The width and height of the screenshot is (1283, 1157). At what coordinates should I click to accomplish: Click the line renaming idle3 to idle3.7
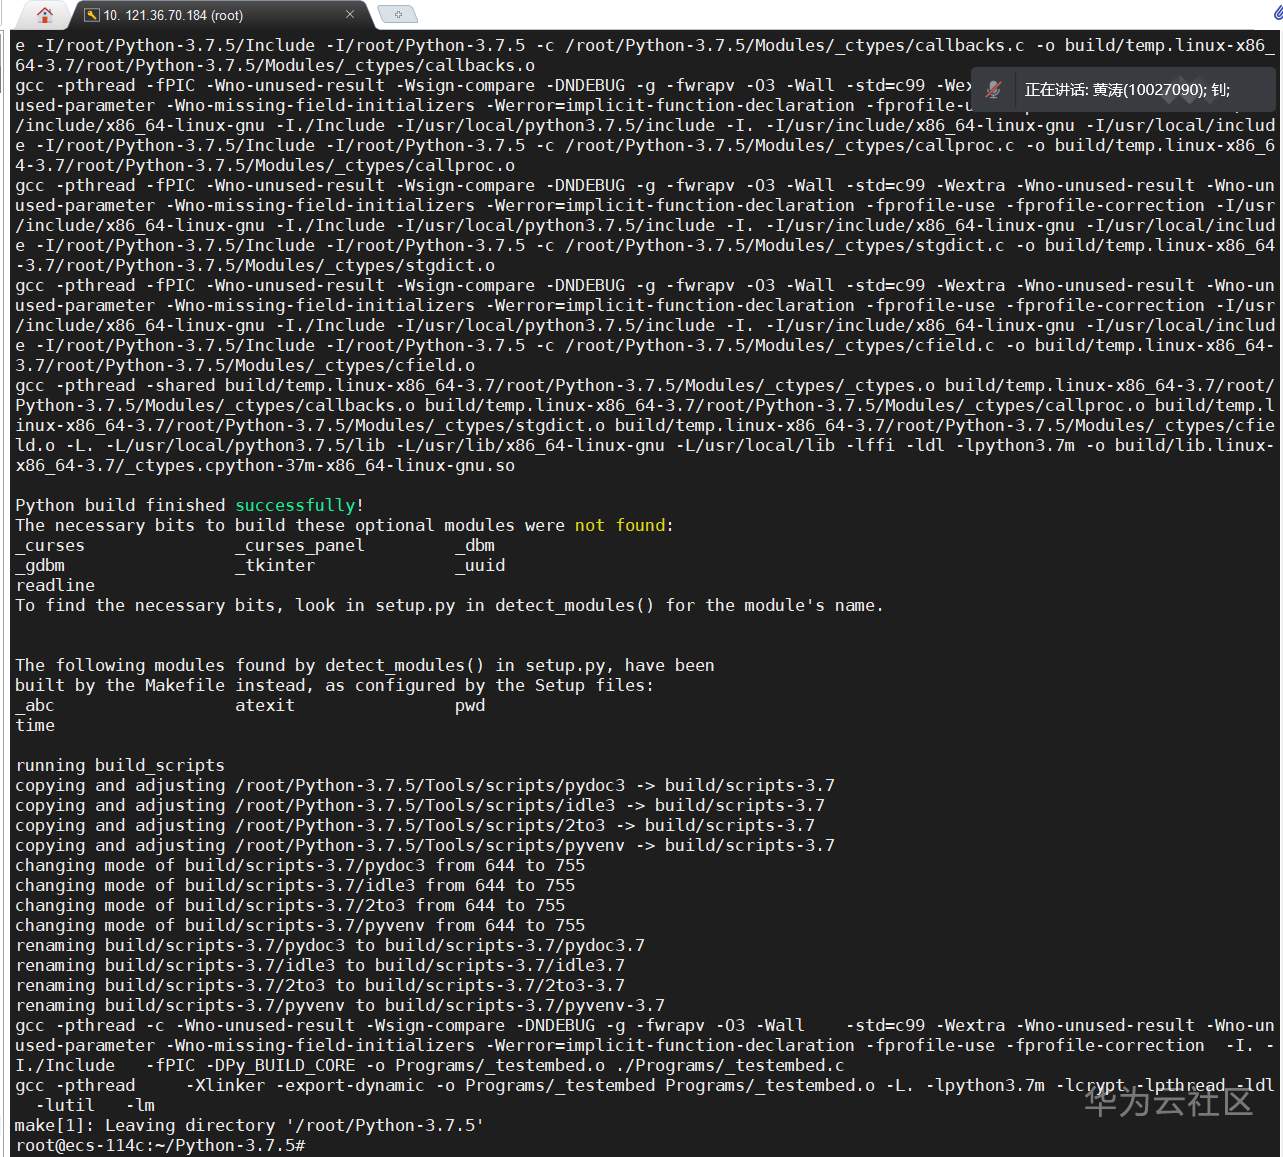[320, 965]
